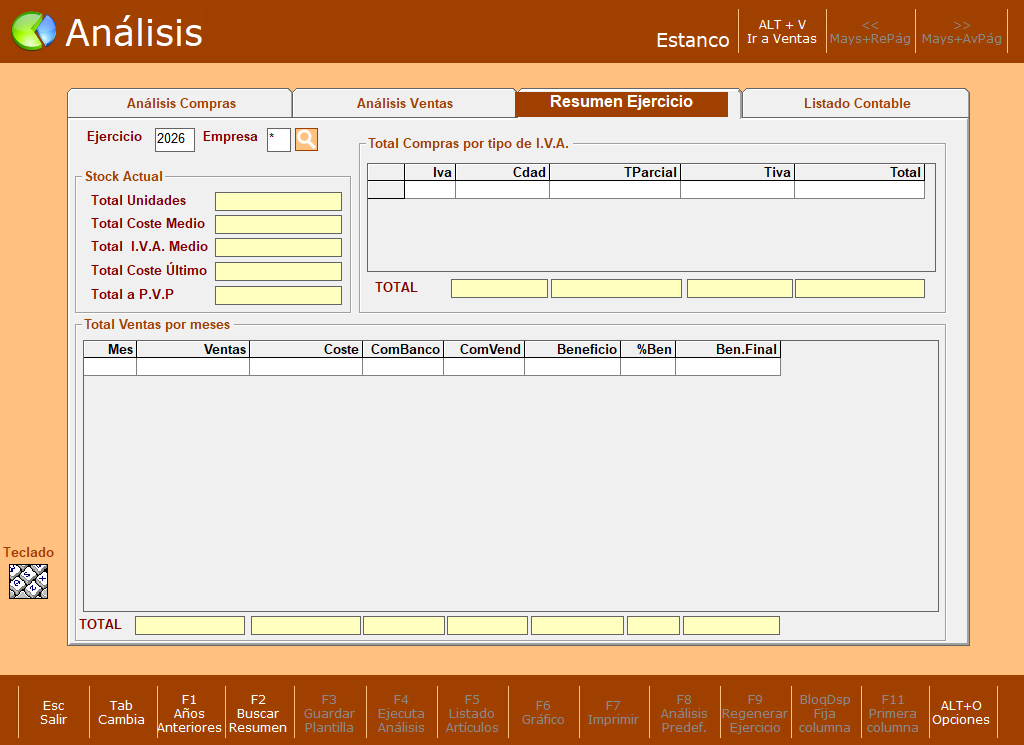Click the TParcial column header
Image resolution: width=1024 pixels, height=745 pixels.
pyautogui.click(x=615, y=172)
